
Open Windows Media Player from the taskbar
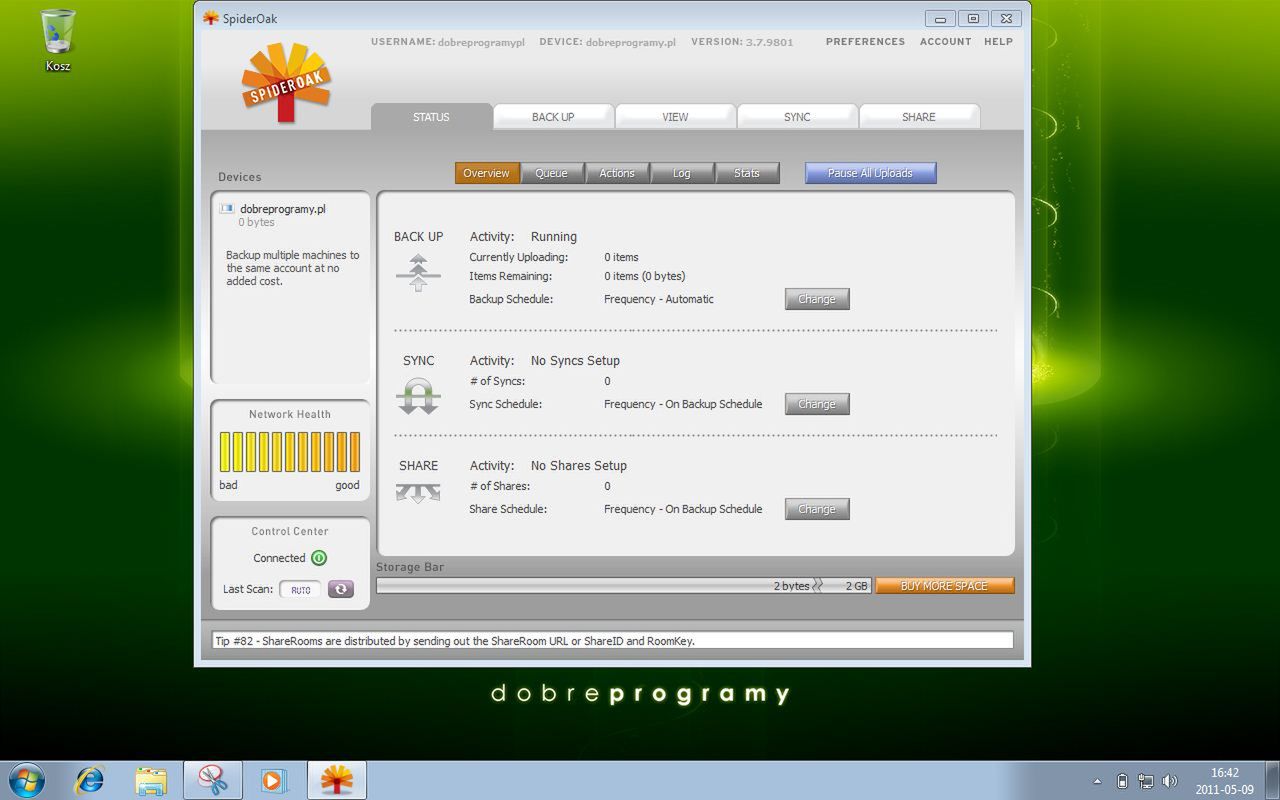tap(273, 780)
